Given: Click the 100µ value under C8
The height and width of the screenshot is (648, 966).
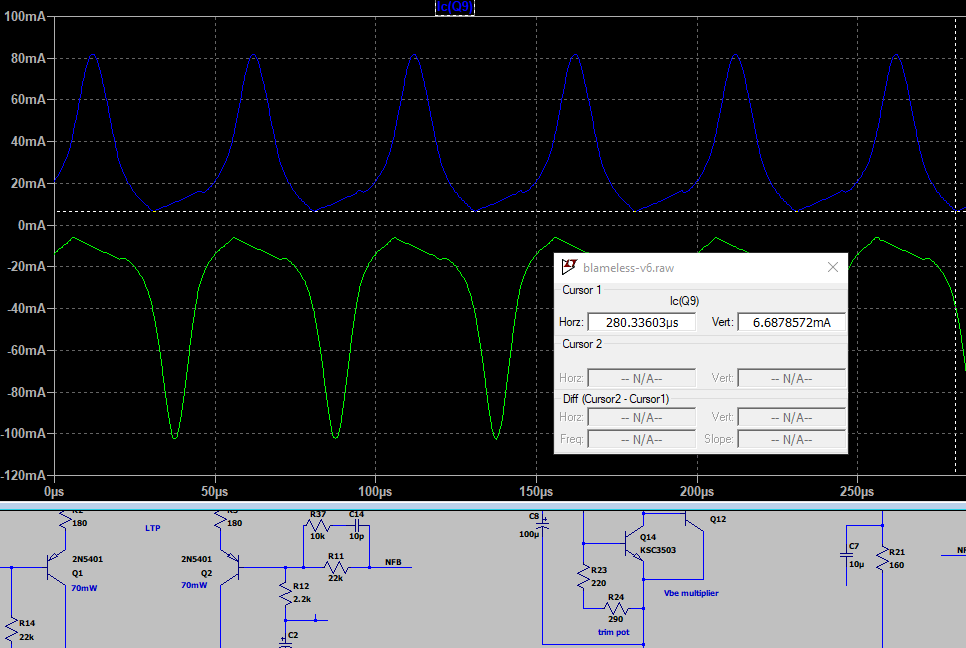Looking at the screenshot, I should click(529, 534).
